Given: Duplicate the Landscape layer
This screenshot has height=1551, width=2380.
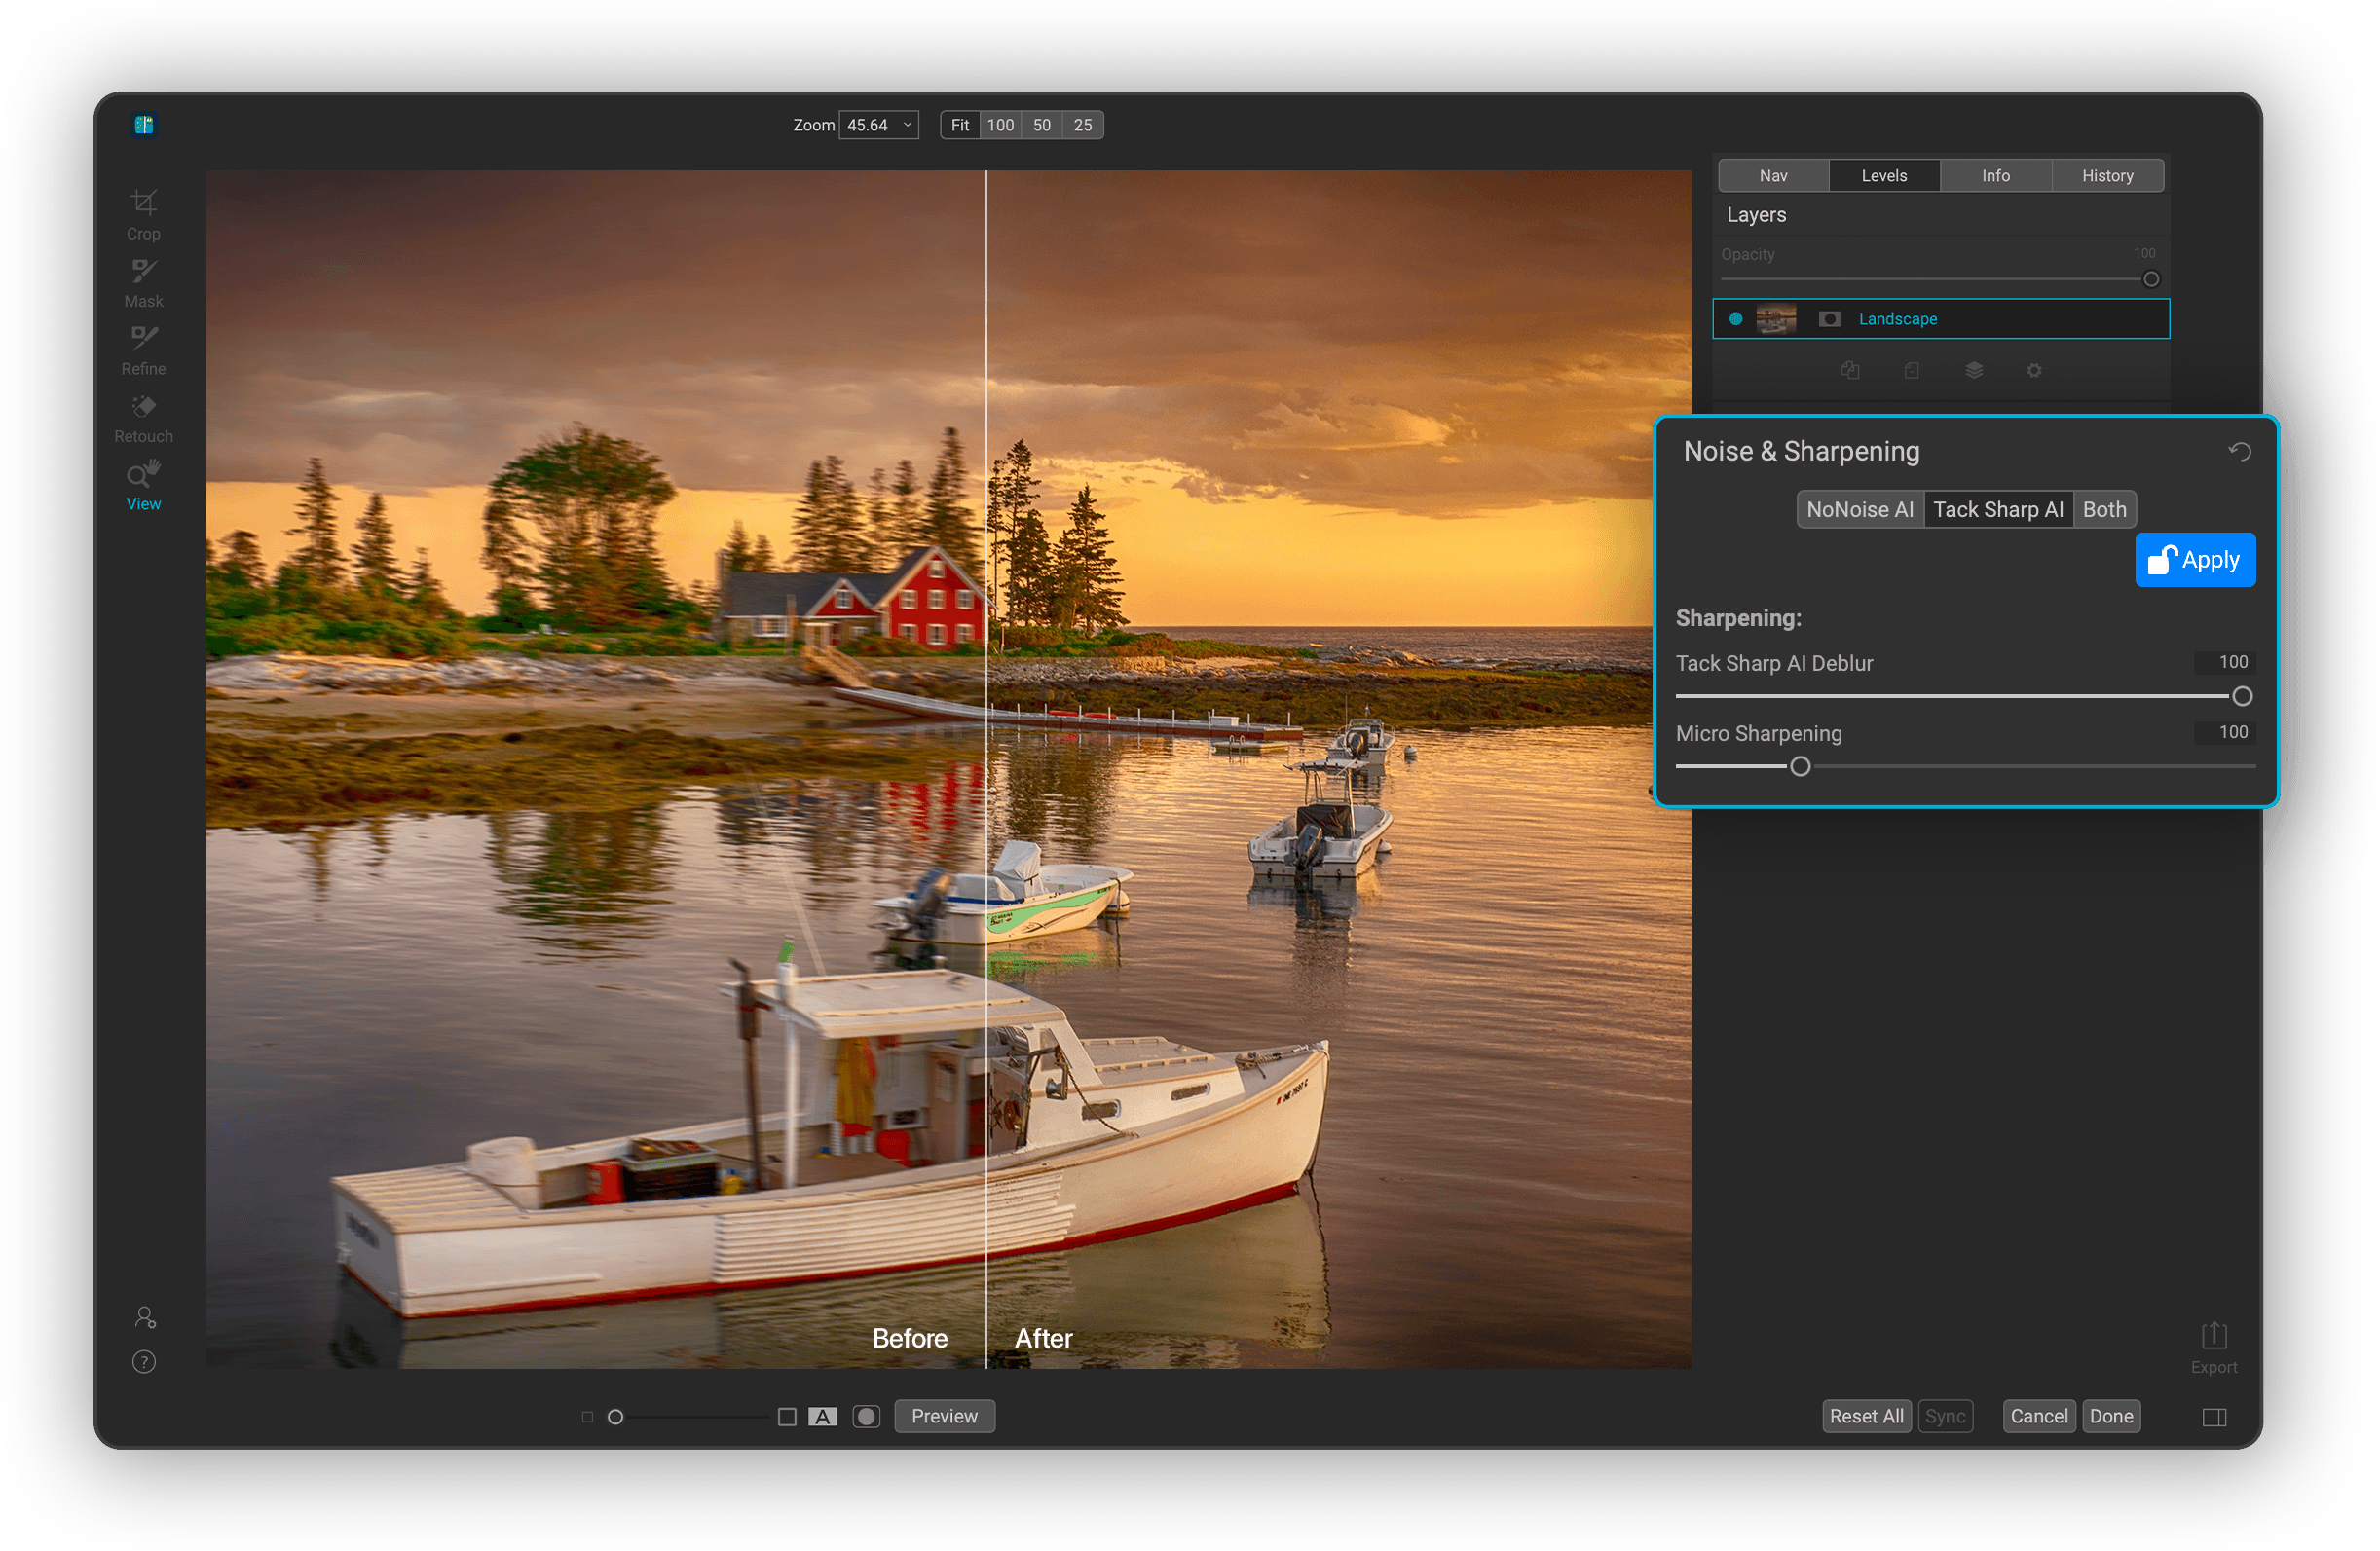Looking at the screenshot, I should pyautogui.click(x=1850, y=370).
